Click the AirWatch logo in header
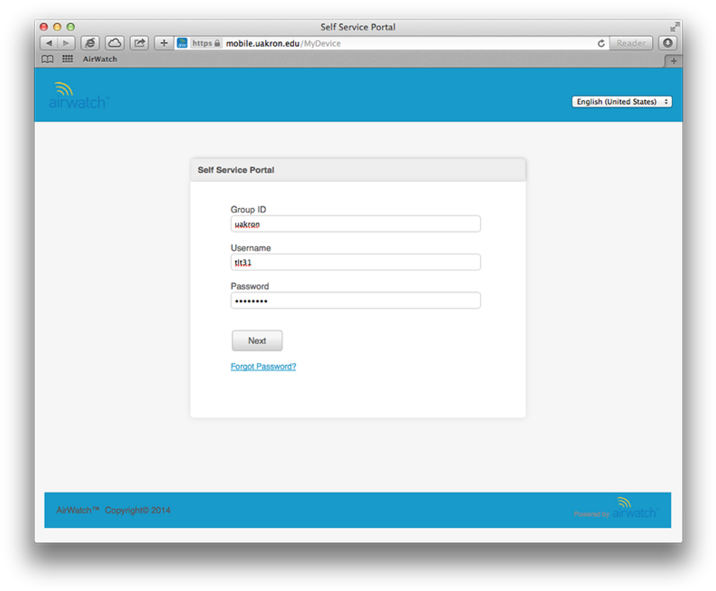This screenshot has height=591, width=716. tap(78, 96)
